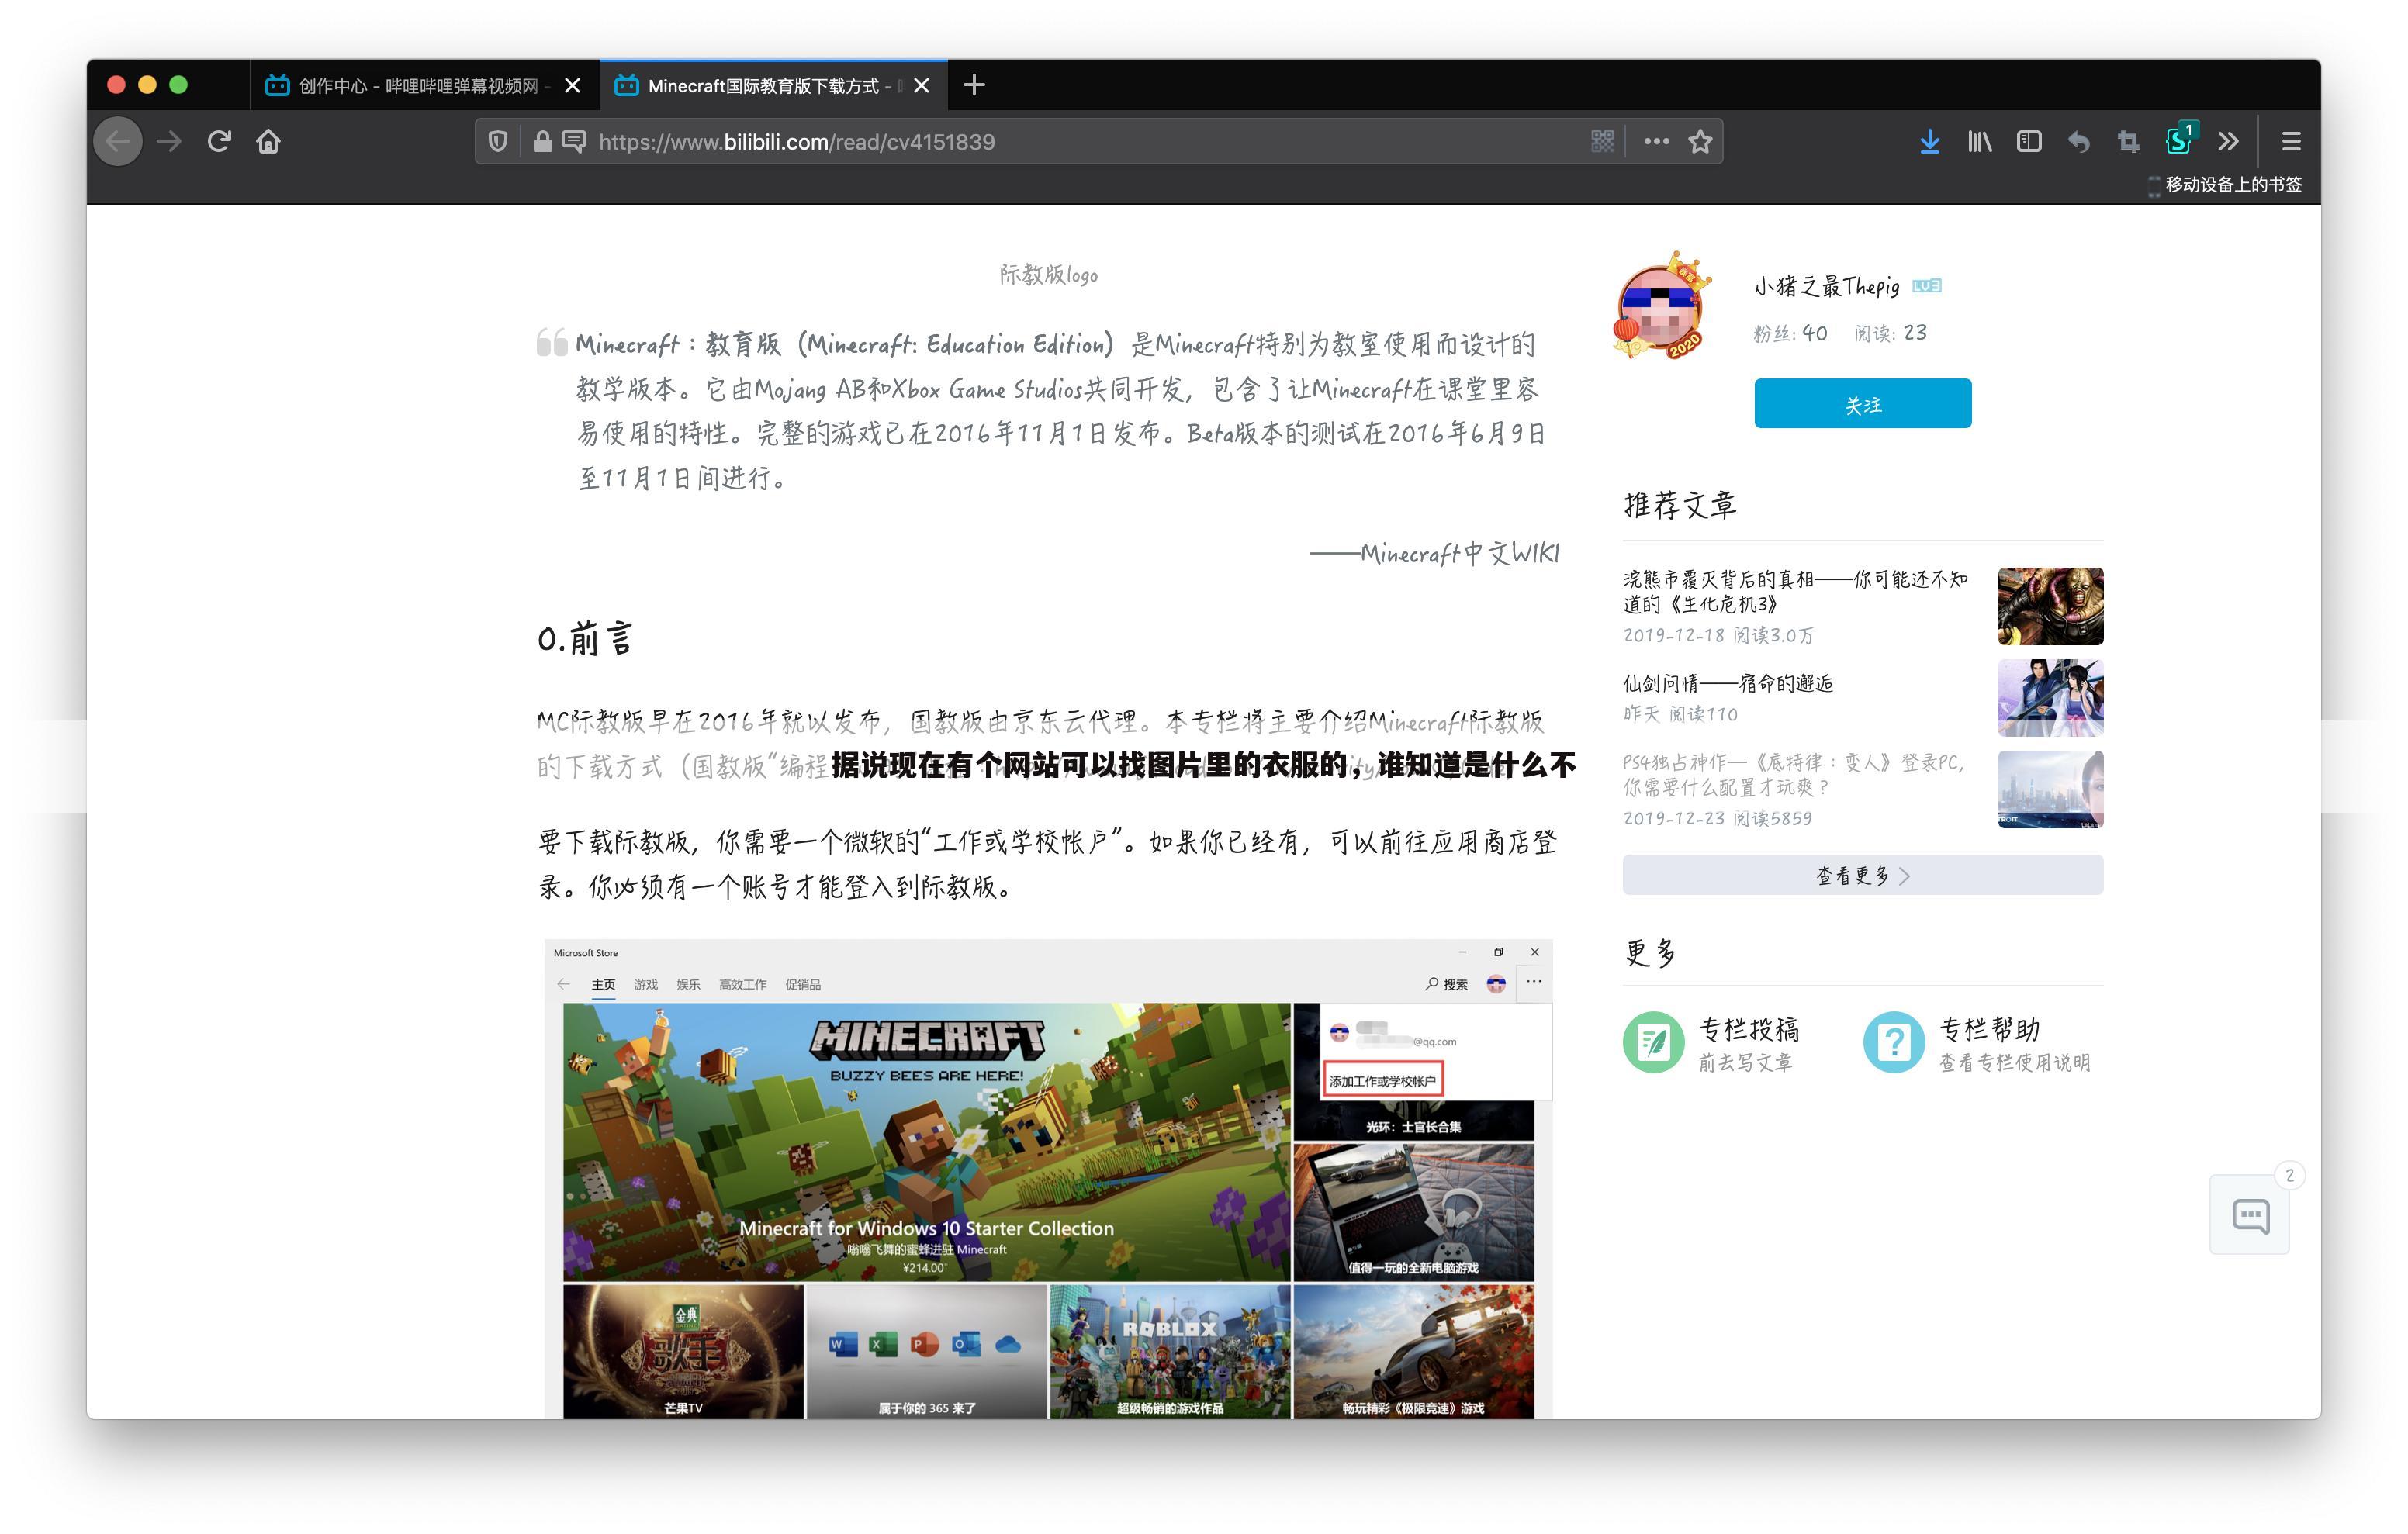Screen dimensions: 2408x1534
Task: Follow the author with 关注 button
Action: pyautogui.click(x=1862, y=403)
